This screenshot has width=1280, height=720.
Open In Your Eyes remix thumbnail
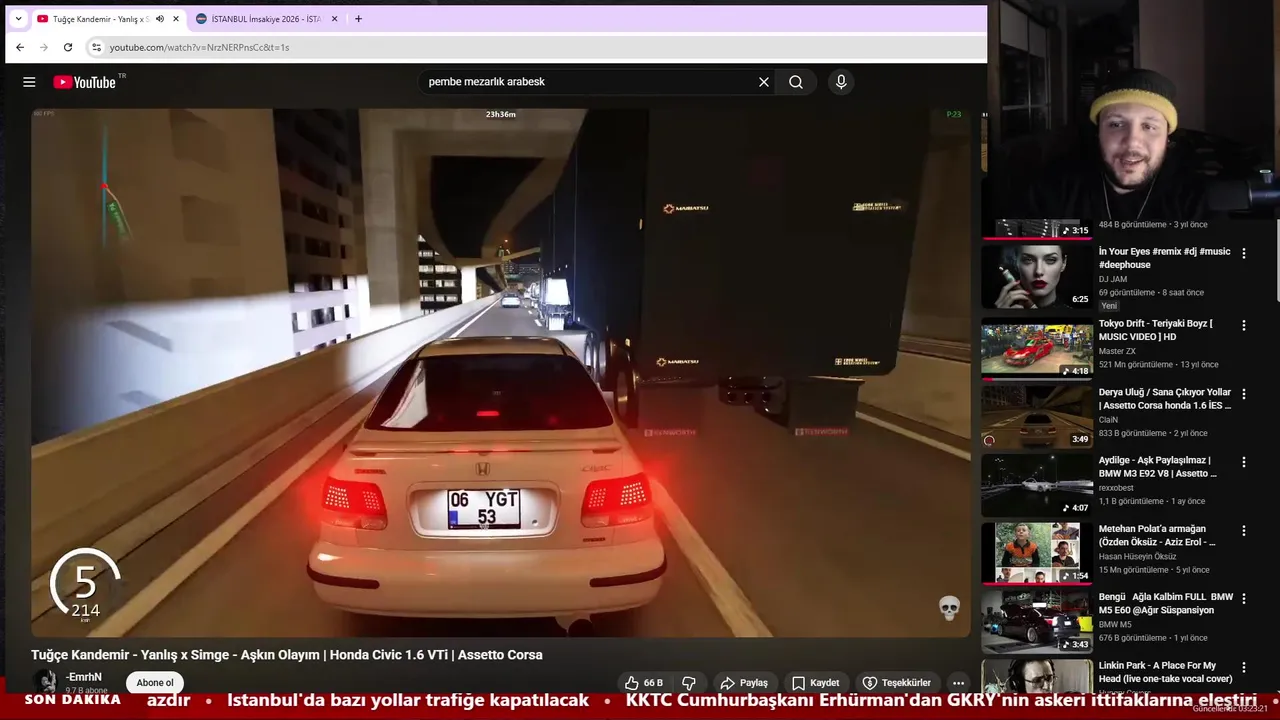click(x=1037, y=276)
